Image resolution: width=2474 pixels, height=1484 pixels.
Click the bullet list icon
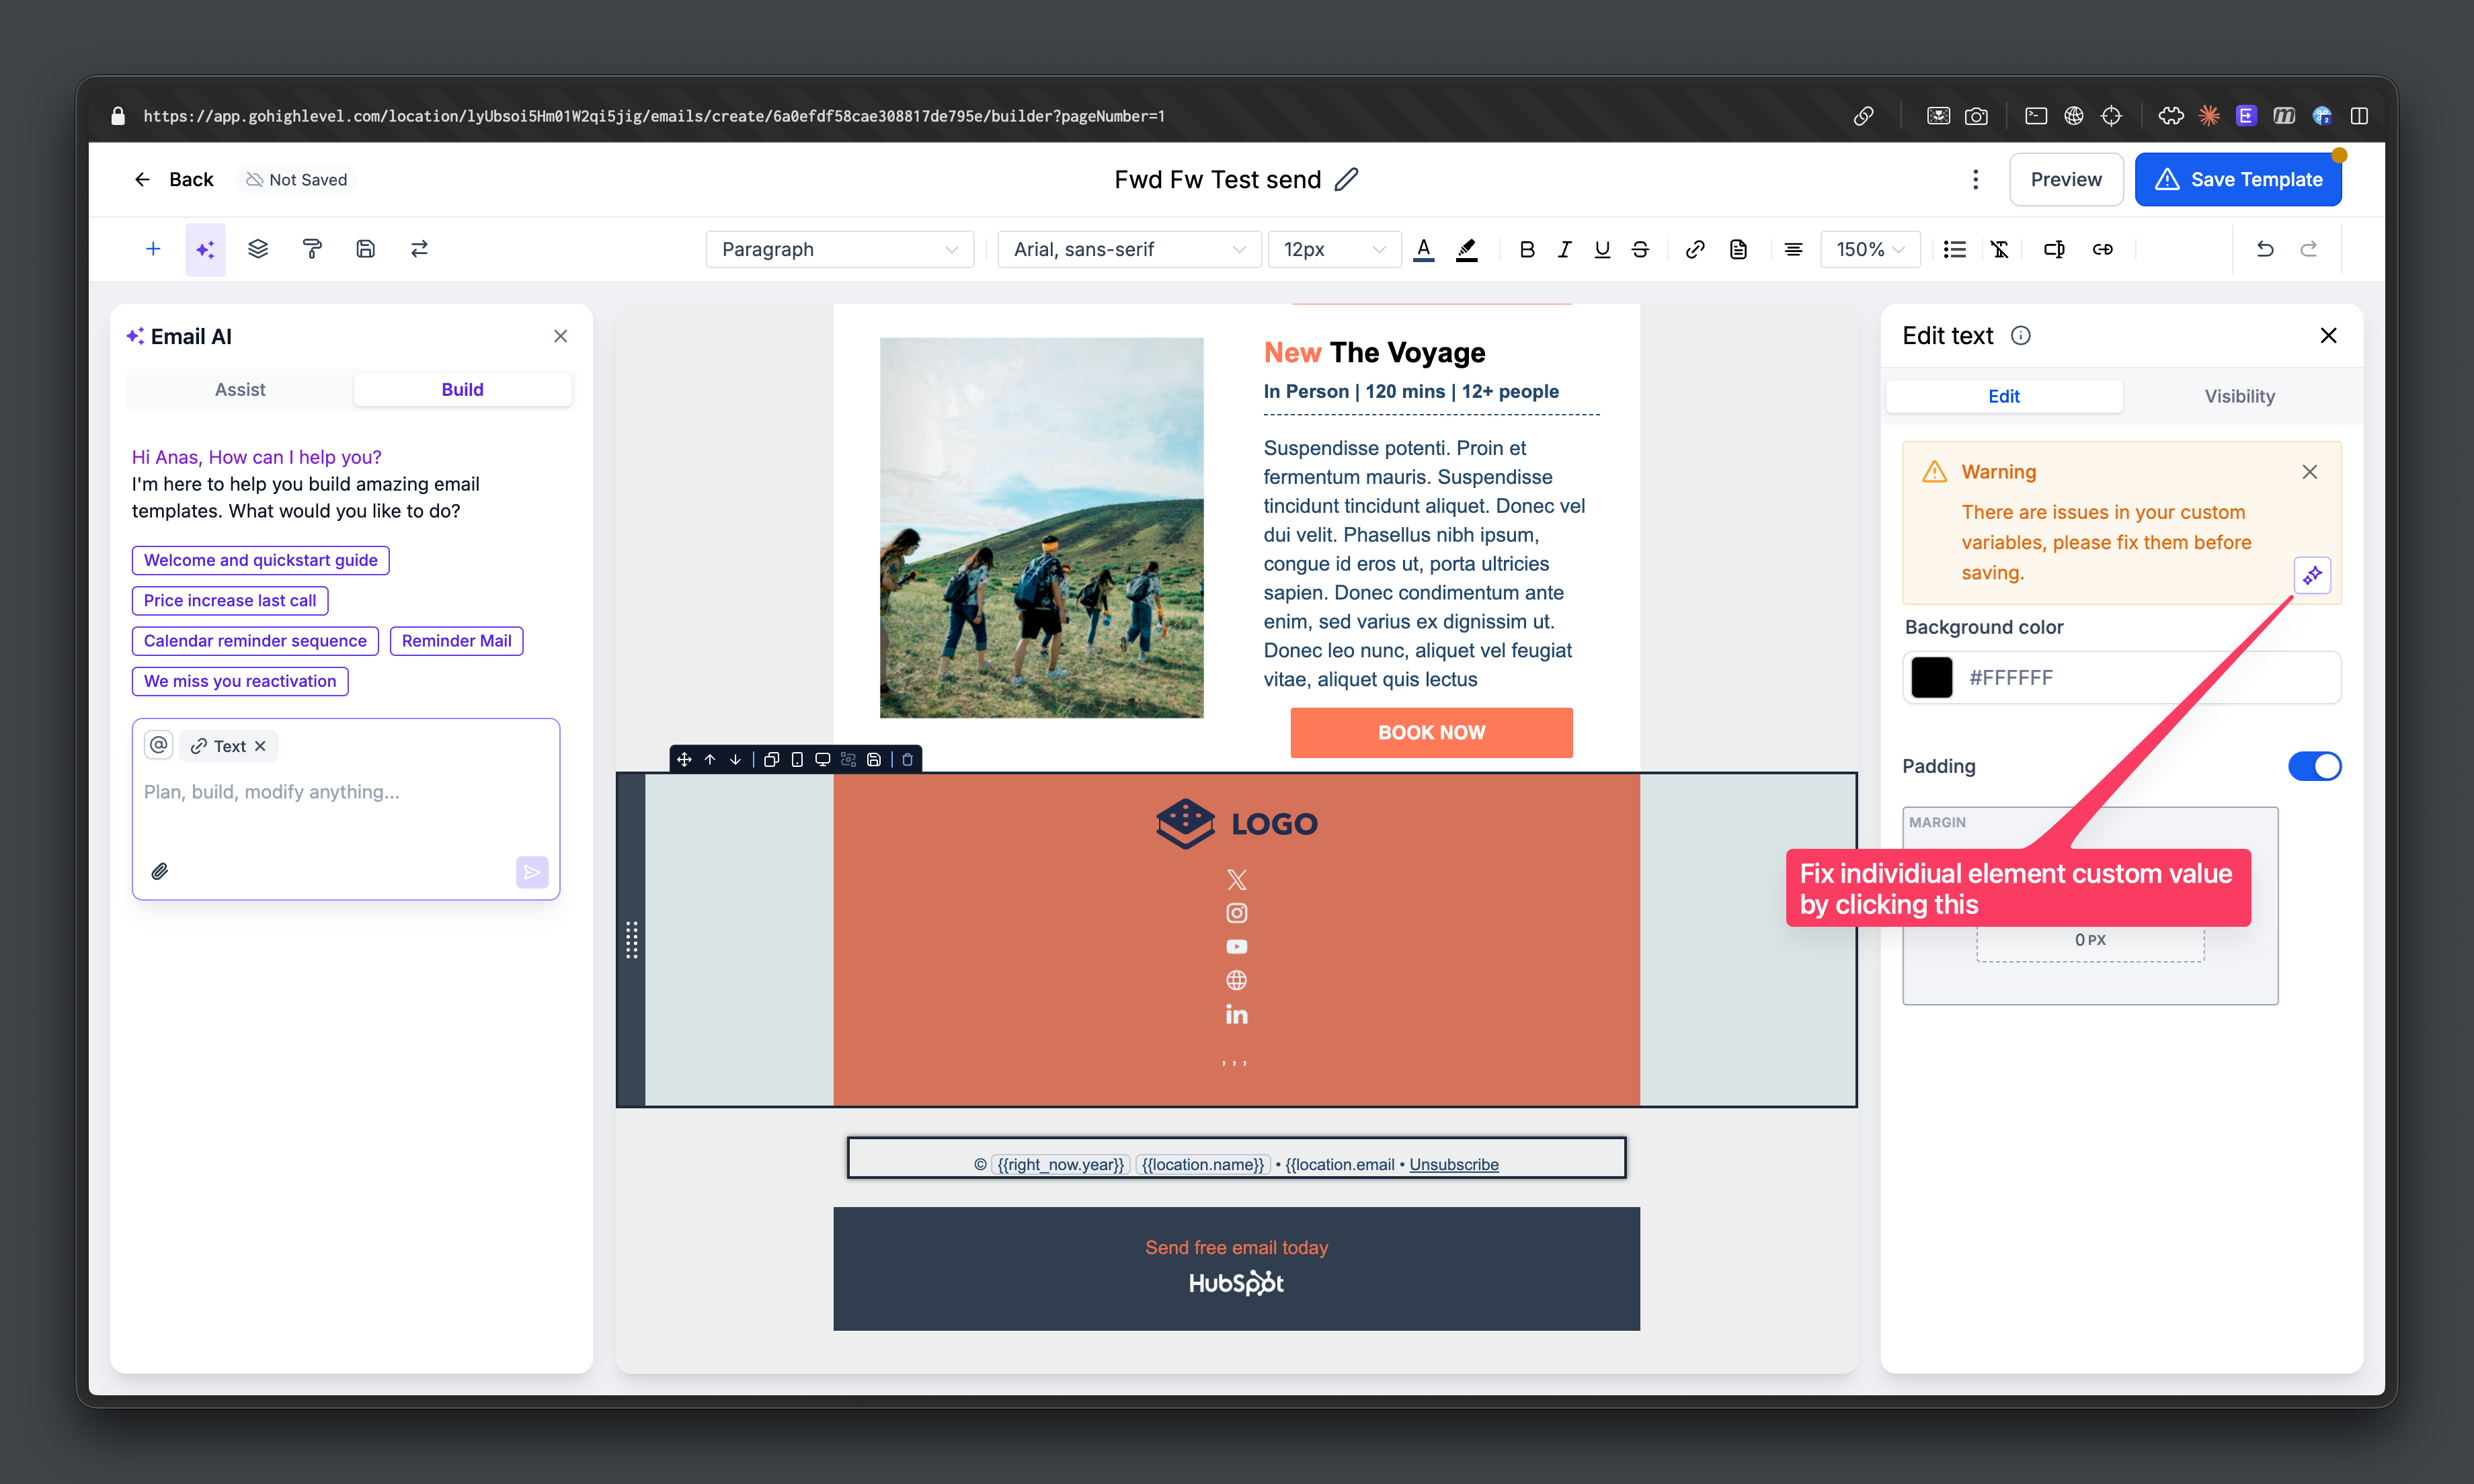pyautogui.click(x=1954, y=249)
